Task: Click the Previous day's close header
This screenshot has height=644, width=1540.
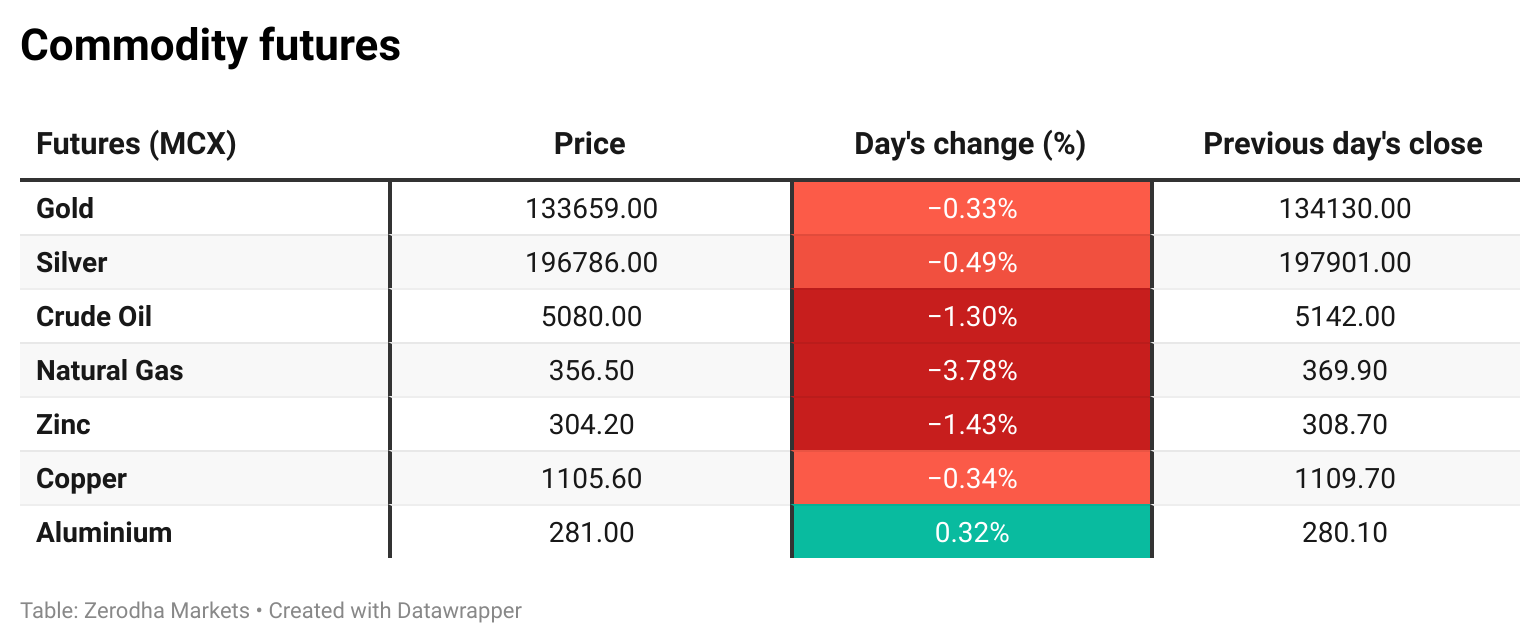Action: pos(1342,144)
